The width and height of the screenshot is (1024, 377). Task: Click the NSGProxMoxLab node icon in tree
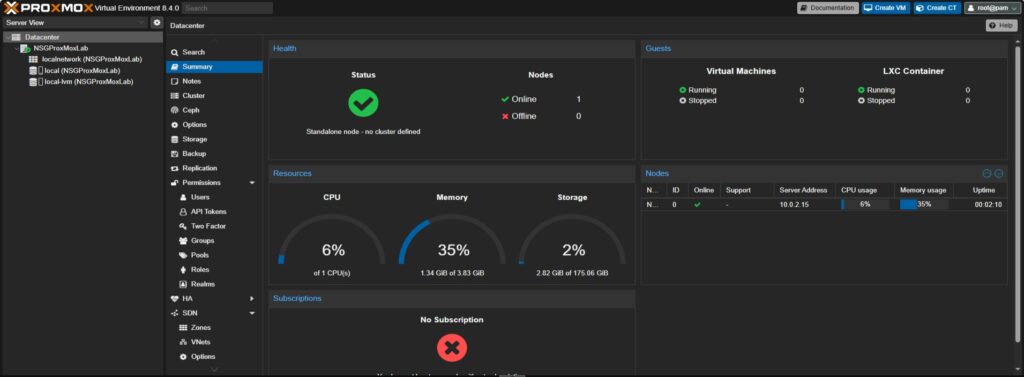tap(25, 48)
